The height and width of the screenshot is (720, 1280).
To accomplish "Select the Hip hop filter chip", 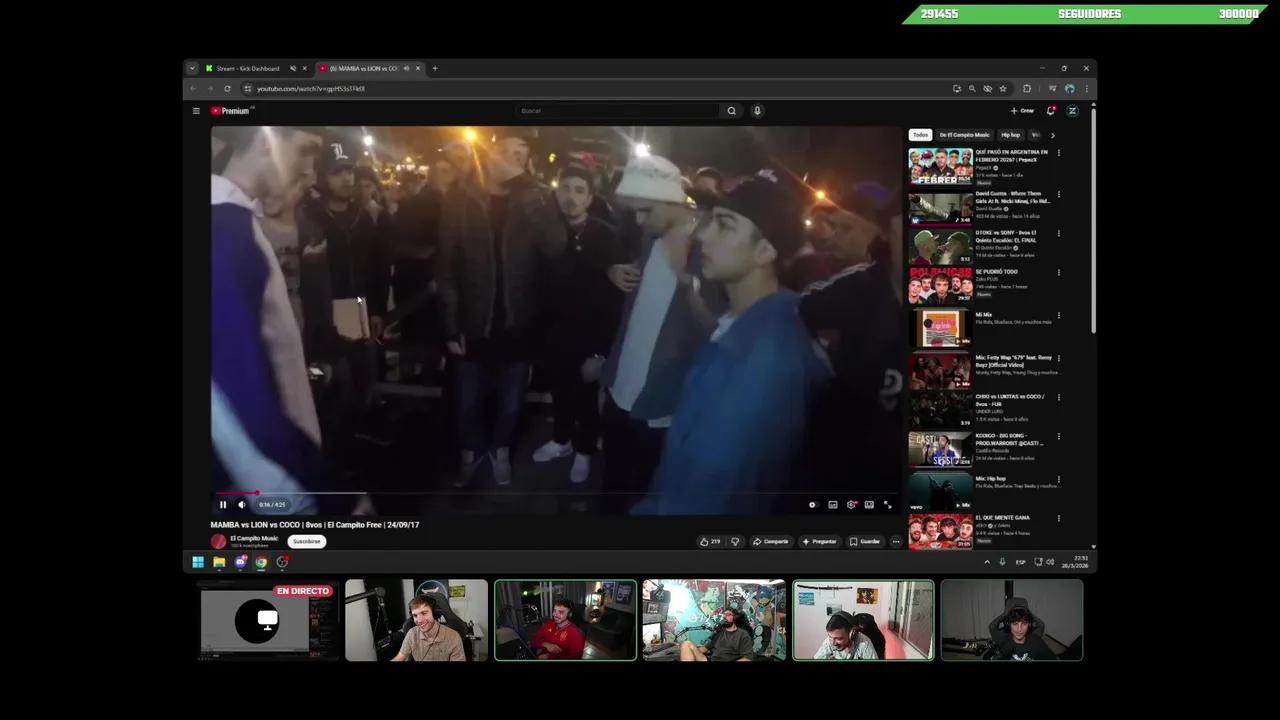I will [1011, 135].
